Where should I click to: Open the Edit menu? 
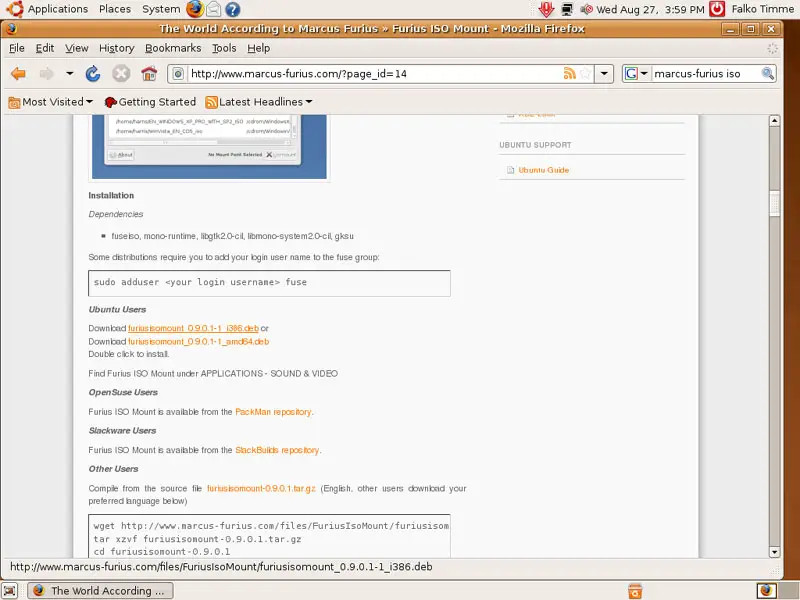(x=45, y=48)
